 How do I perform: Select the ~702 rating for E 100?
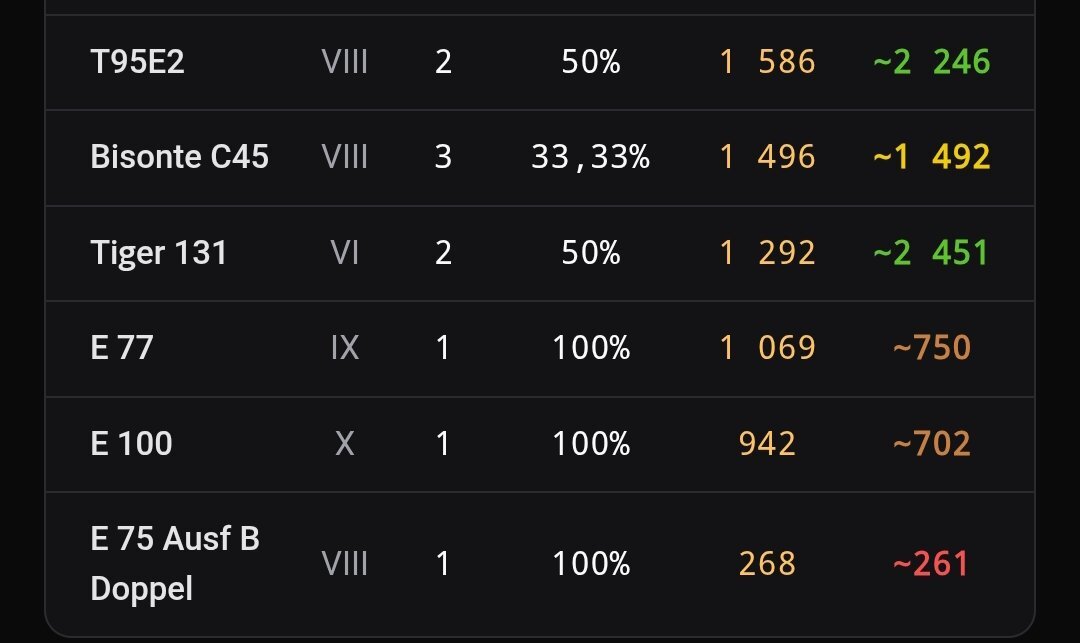[932, 443]
